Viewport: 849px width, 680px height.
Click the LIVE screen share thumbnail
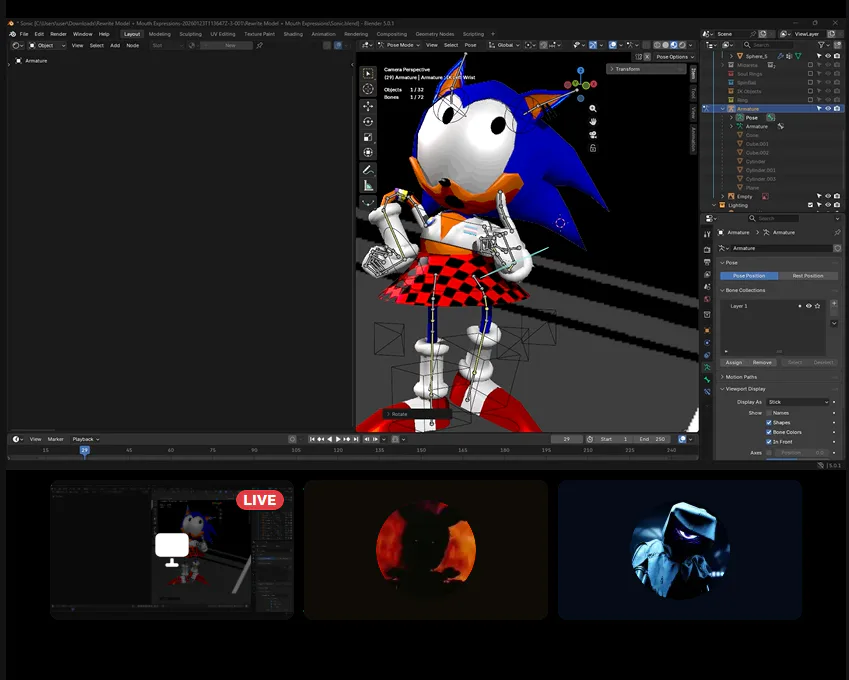point(172,549)
